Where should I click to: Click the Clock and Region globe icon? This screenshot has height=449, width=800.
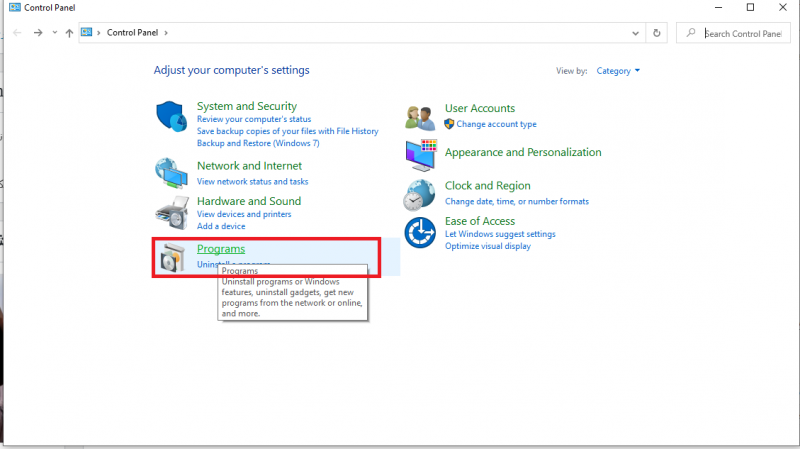[420, 193]
